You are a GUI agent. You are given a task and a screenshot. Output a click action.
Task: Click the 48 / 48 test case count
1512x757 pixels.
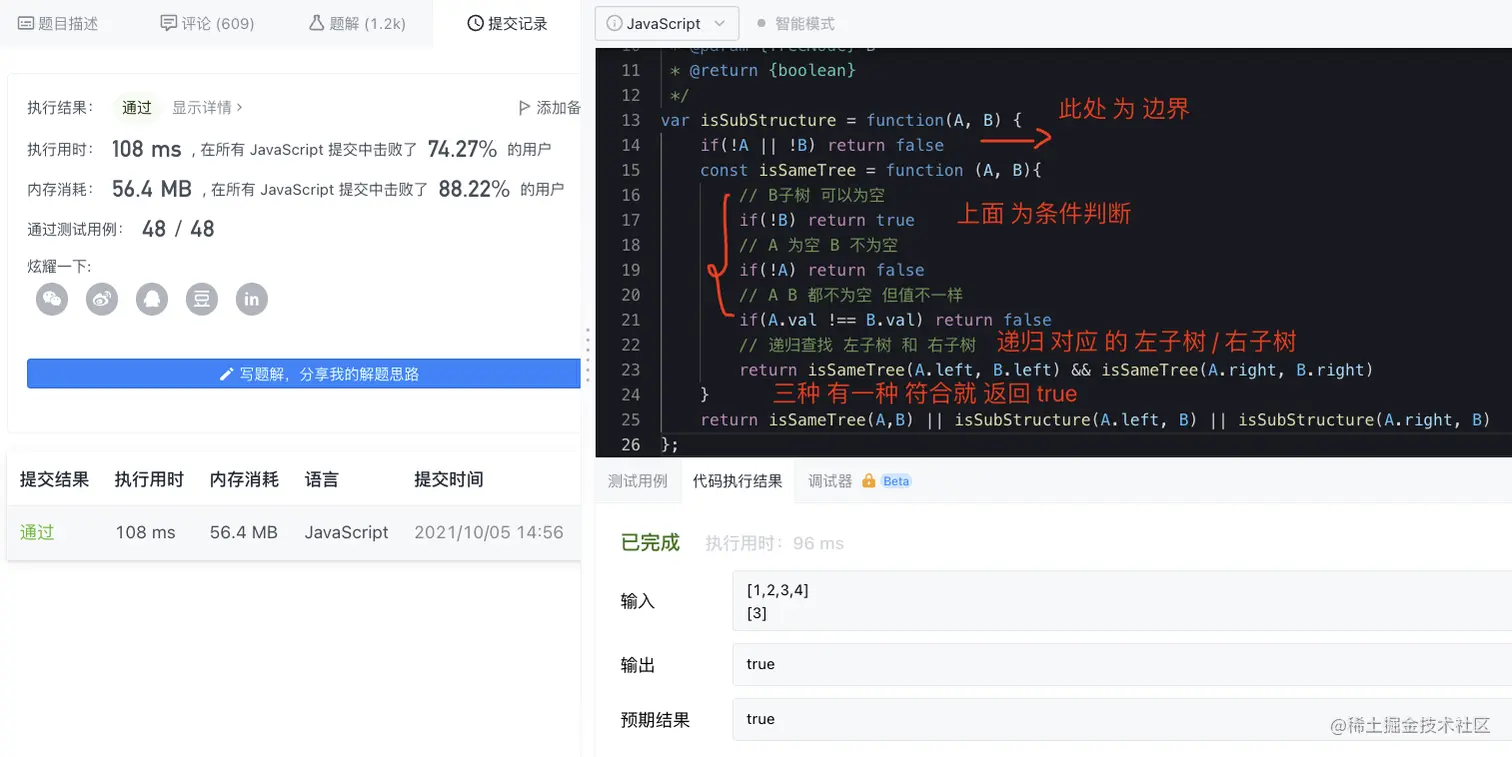(x=178, y=229)
